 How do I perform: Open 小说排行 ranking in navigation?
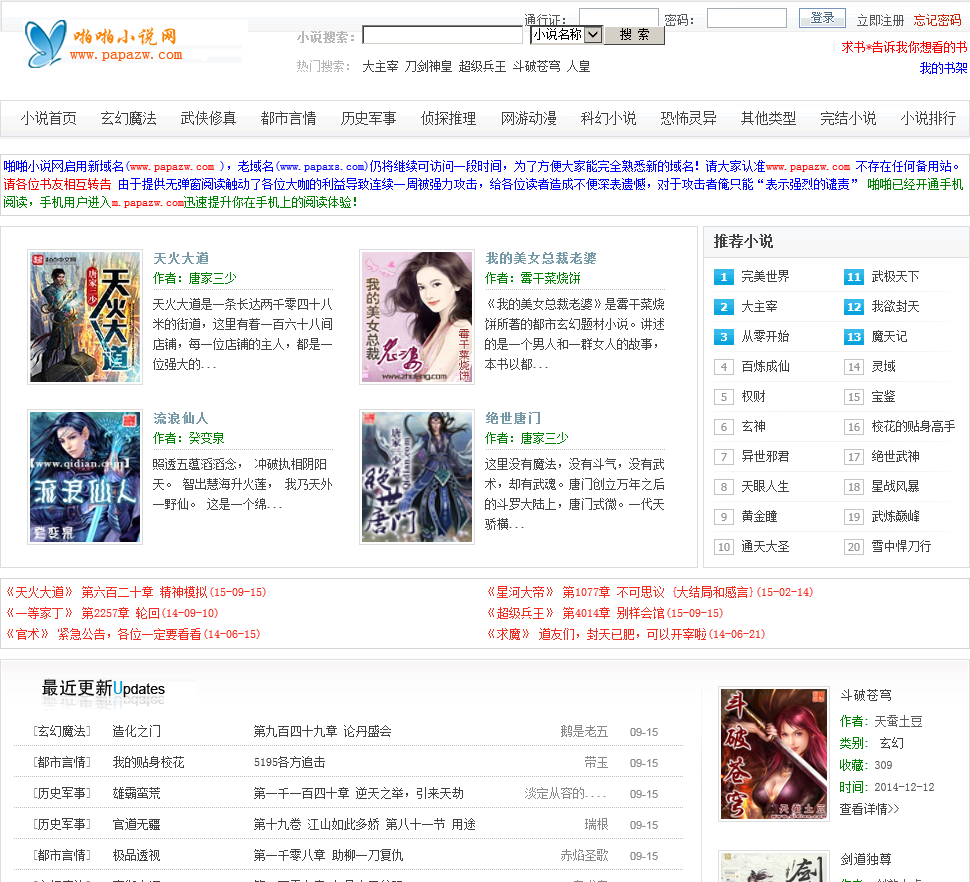[928, 118]
